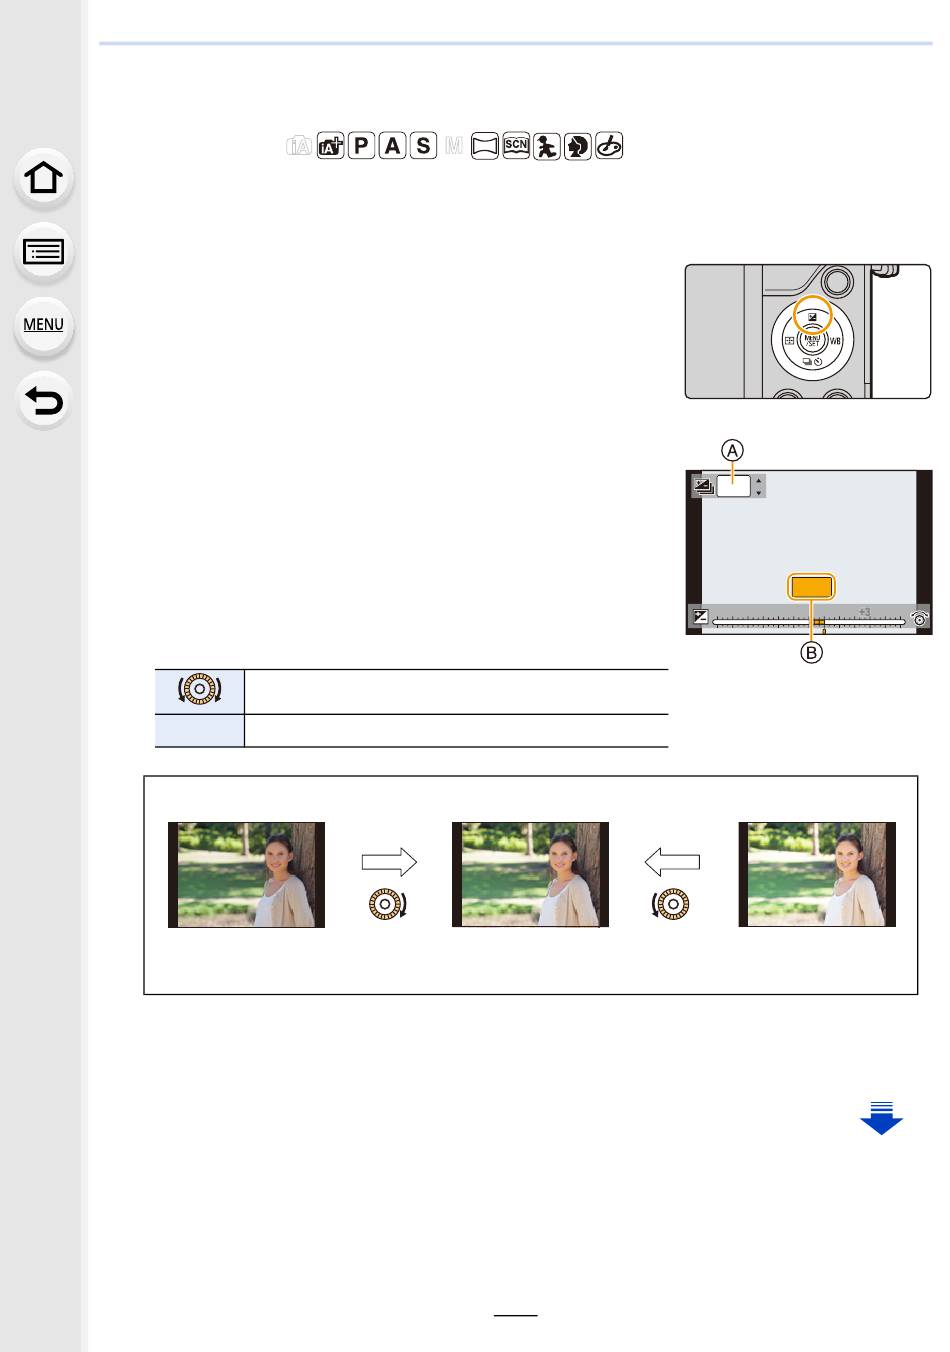Click the blue next page arrow
Image resolution: width=950 pixels, height=1352 pixels.
[x=881, y=1117]
